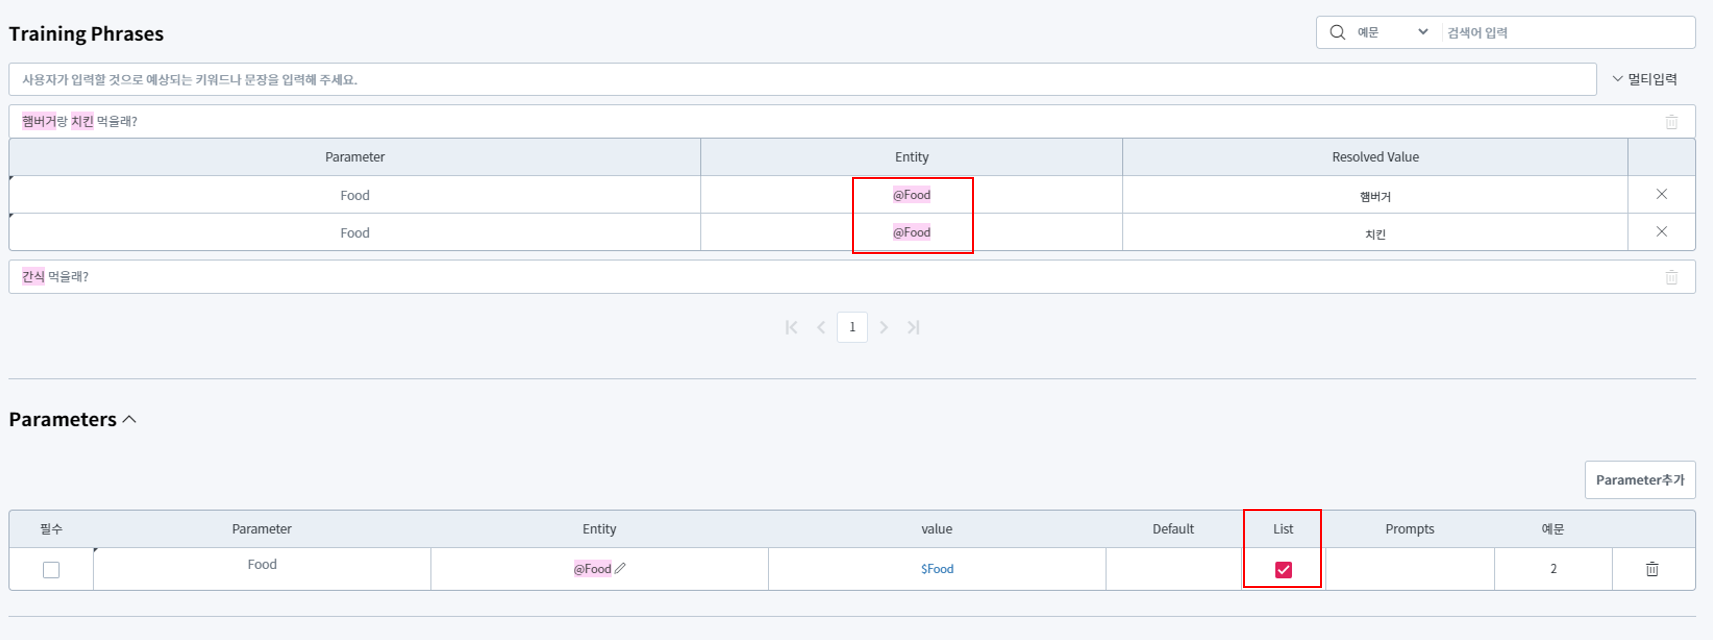Remove the 햄버거 resolved value row

1661,194
